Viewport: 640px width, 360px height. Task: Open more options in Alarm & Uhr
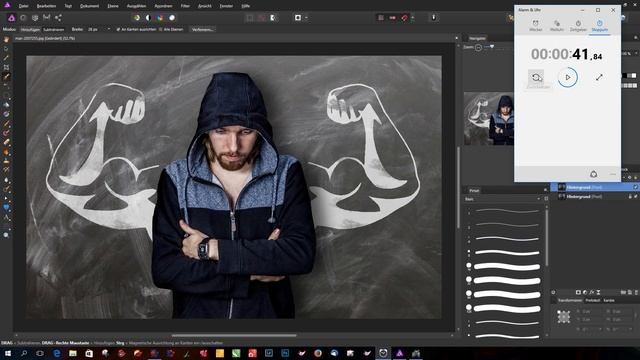click(x=613, y=174)
